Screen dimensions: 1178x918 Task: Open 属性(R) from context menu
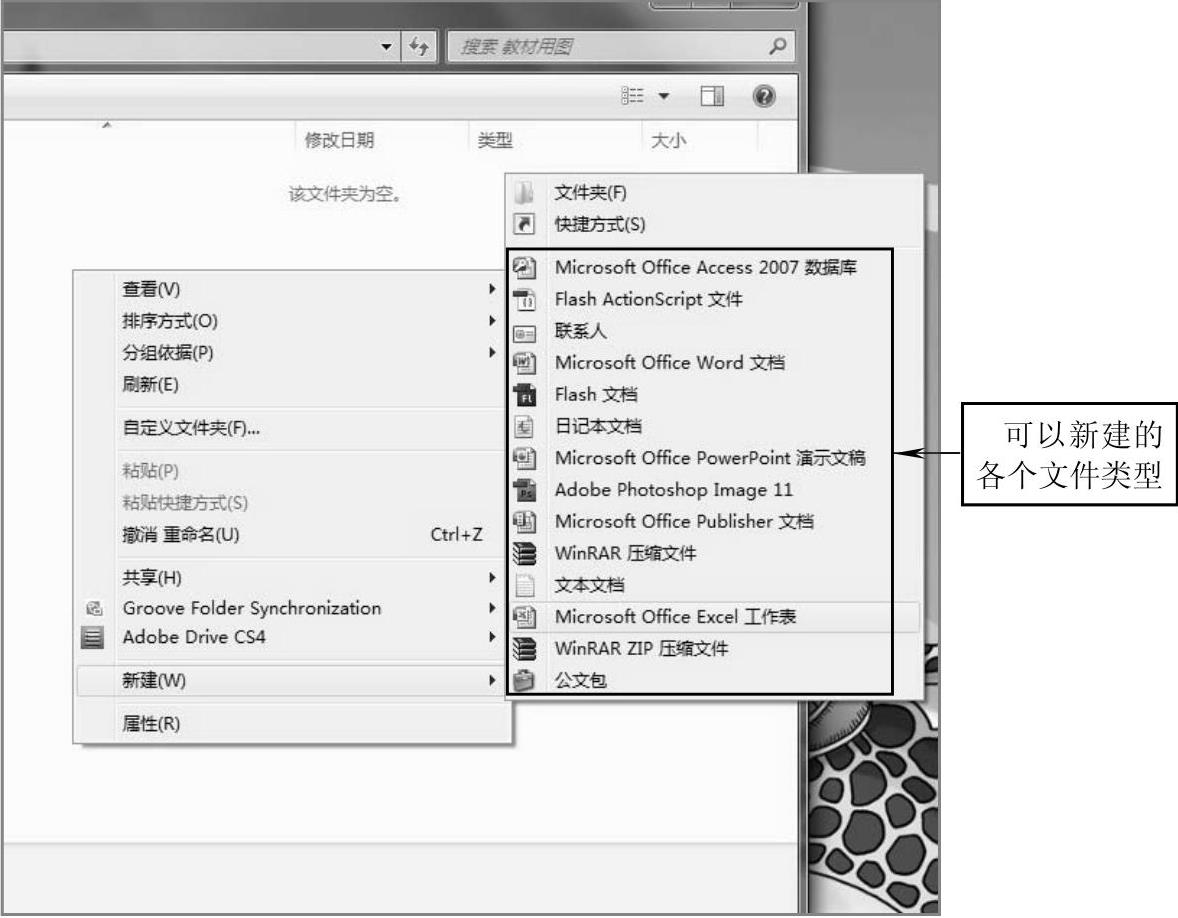[291, 724]
